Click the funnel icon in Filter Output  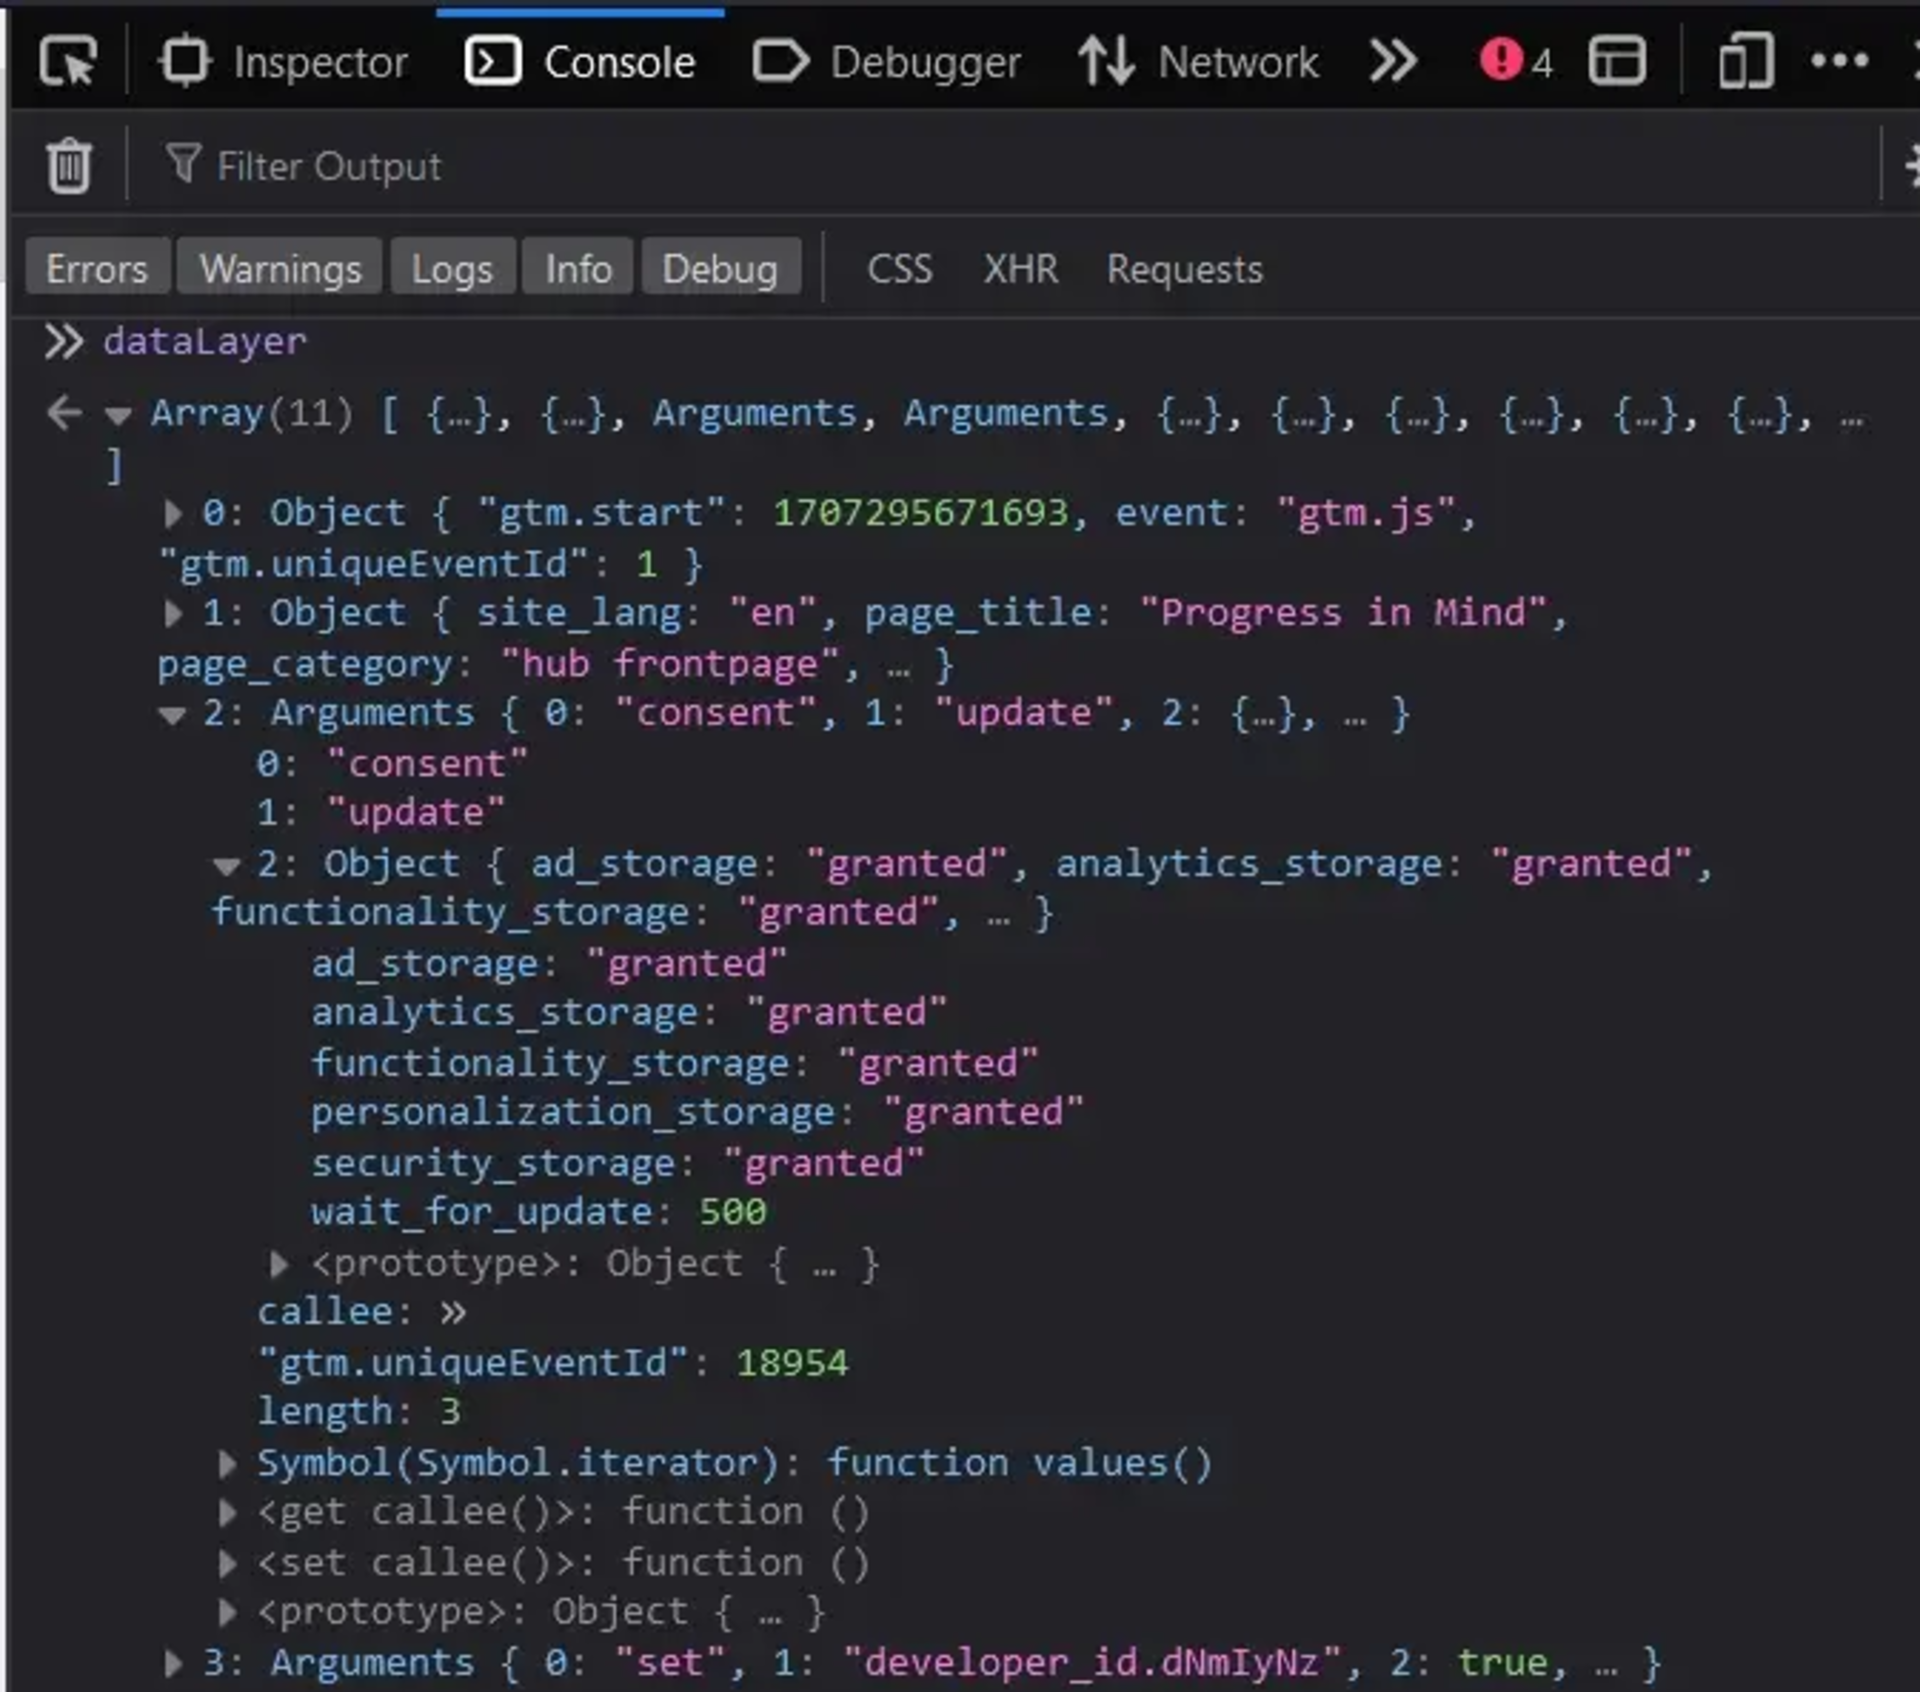[185, 164]
